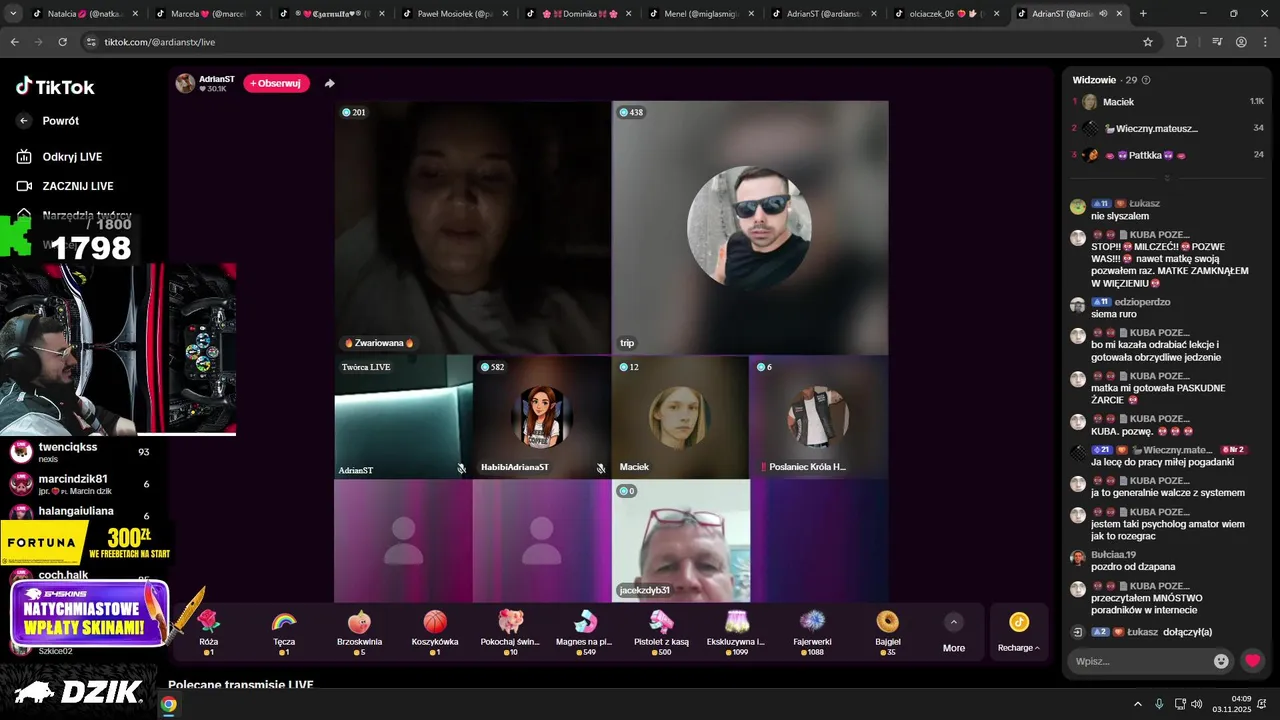Select the jacekzdyb31 guest video tile

click(x=680, y=540)
